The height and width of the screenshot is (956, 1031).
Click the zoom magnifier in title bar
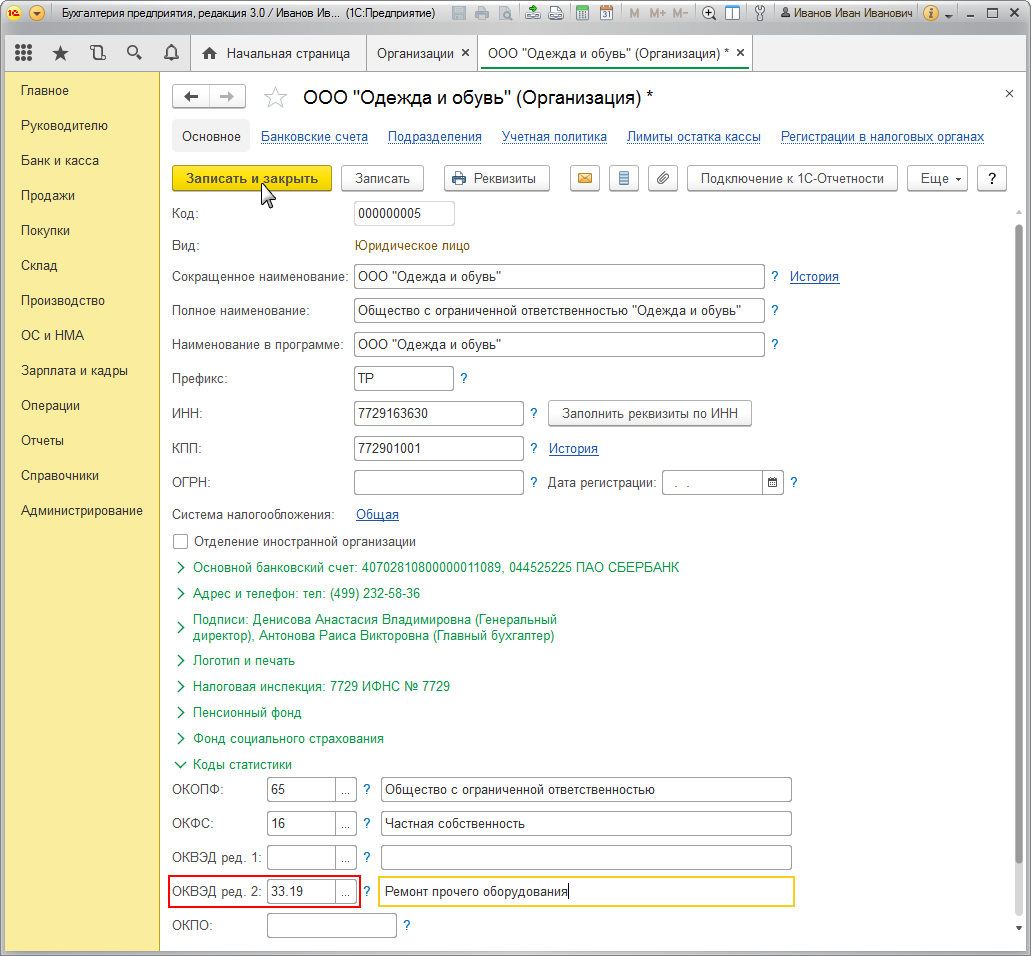click(x=708, y=13)
